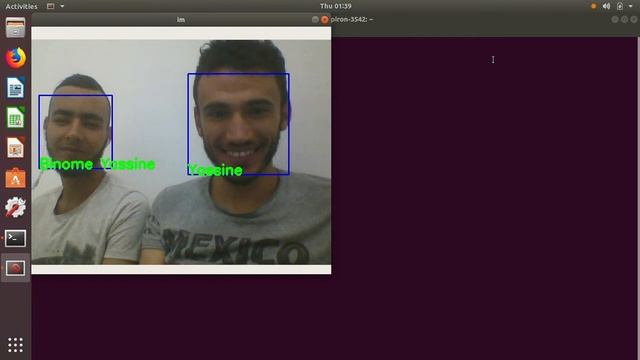Open the app menu next to Activities
640x360 pixels.
point(55,6)
